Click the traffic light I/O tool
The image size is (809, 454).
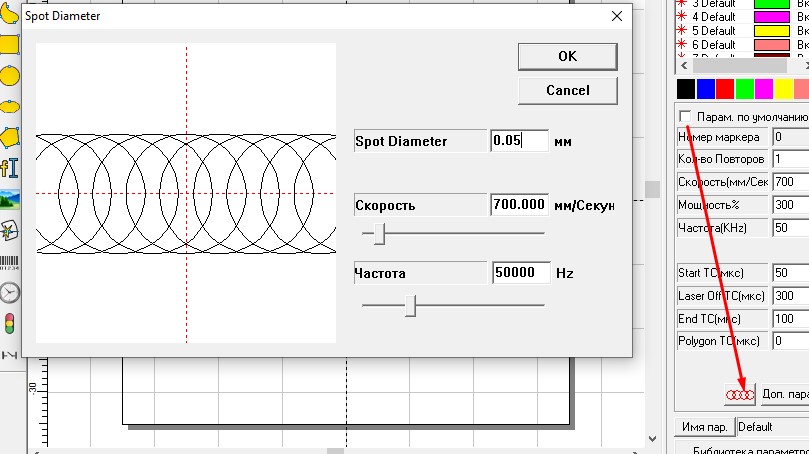9,323
